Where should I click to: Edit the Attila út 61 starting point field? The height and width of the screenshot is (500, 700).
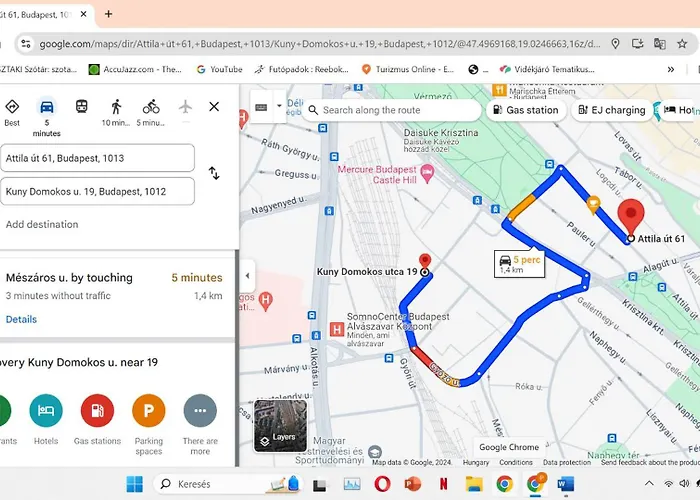pyautogui.click(x=97, y=158)
